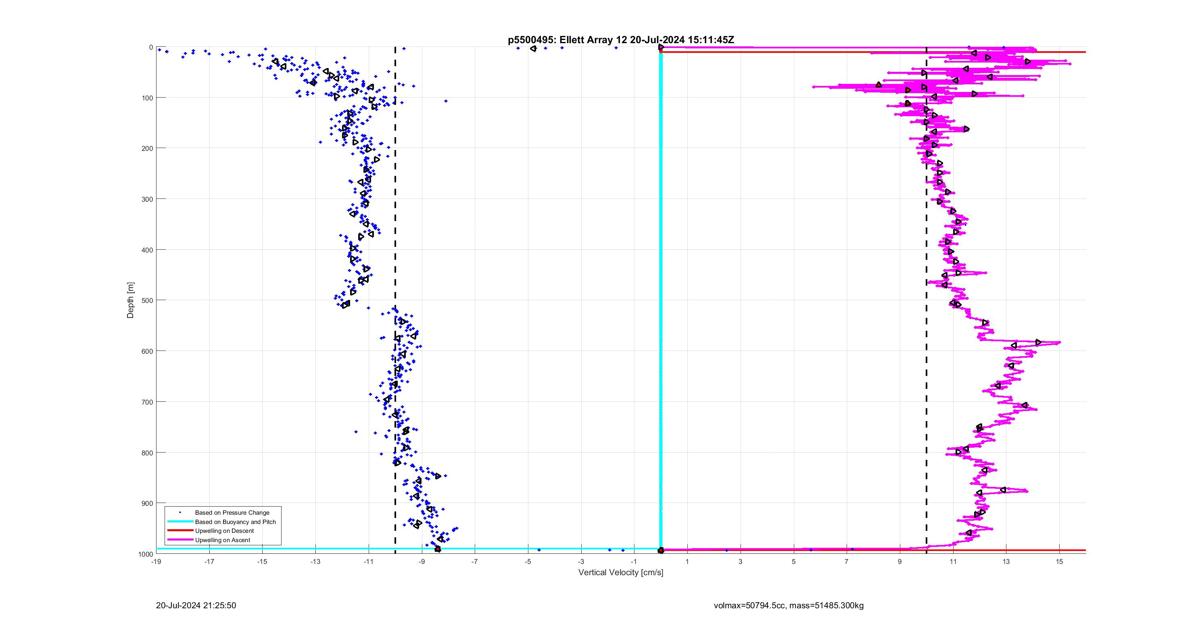
Task: Click the plot title 'p5500495: Ellett Array 12'
Action: point(568,40)
